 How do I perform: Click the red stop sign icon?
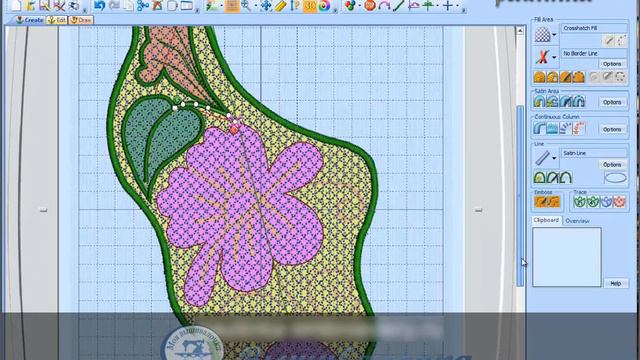[x=370, y=5]
